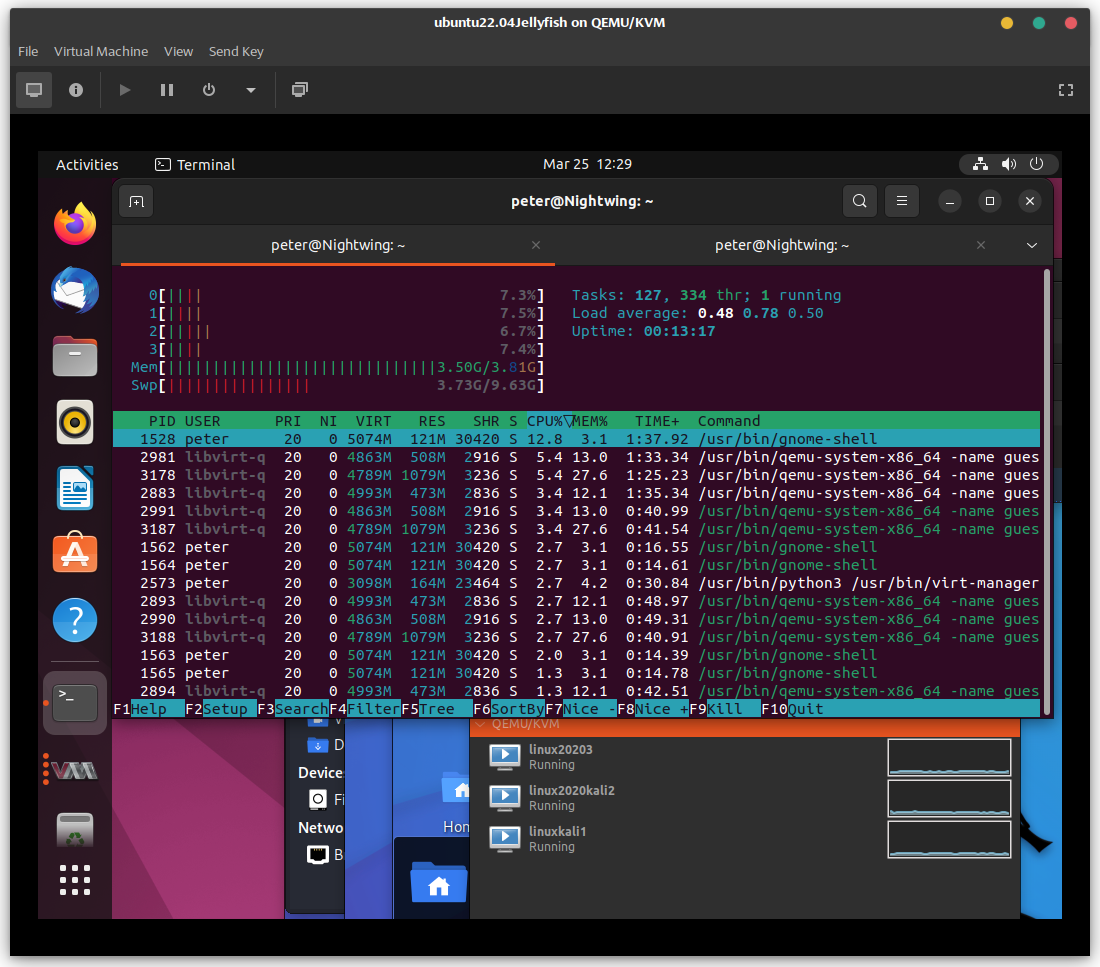Click the manage VM snapshots icon
Image resolution: width=1100 pixels, height=967 pixels.
tap(299, 90)
